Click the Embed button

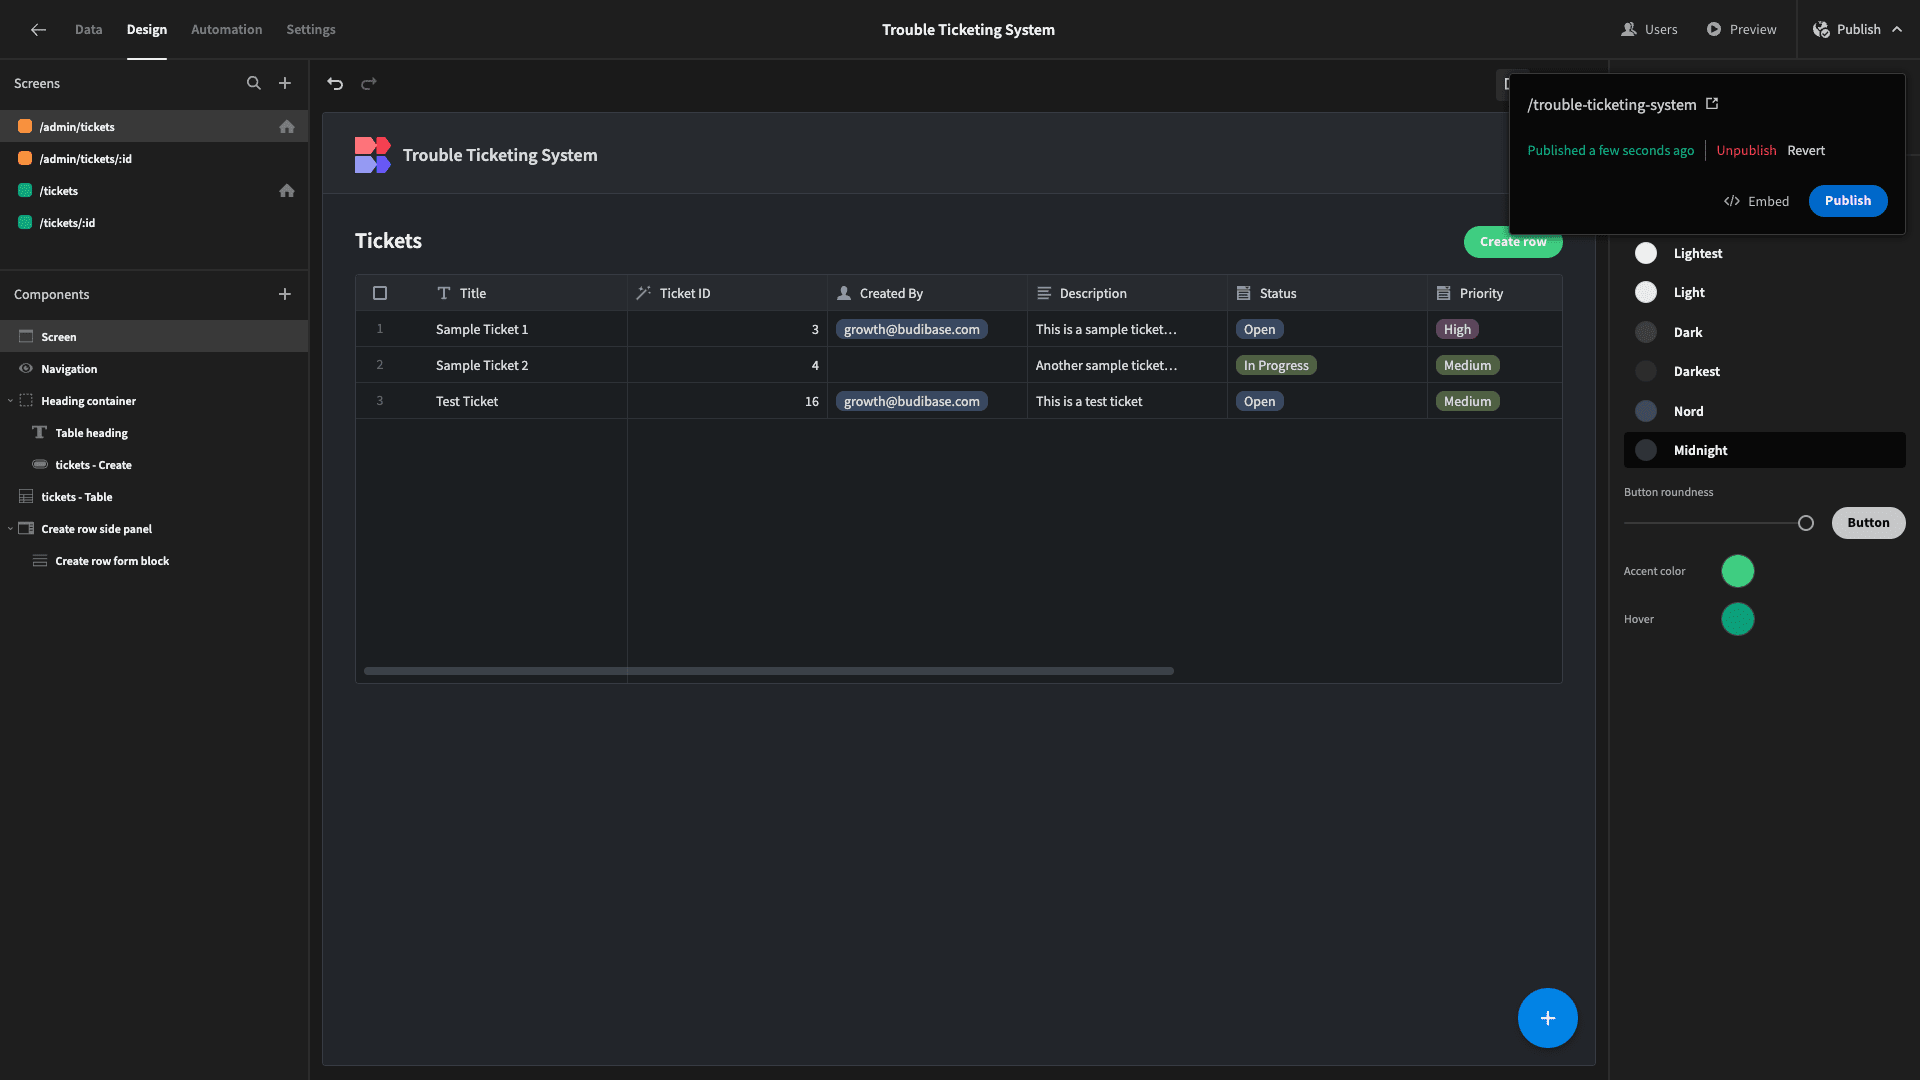1757,202
